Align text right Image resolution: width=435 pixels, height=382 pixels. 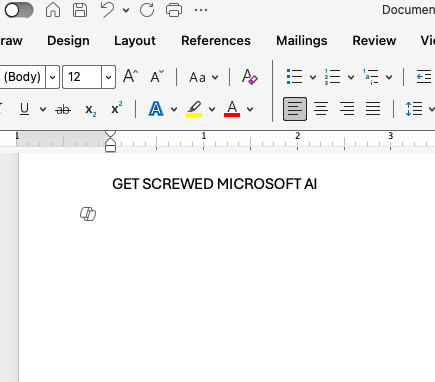pyautogui.click(x=347, y=109)
